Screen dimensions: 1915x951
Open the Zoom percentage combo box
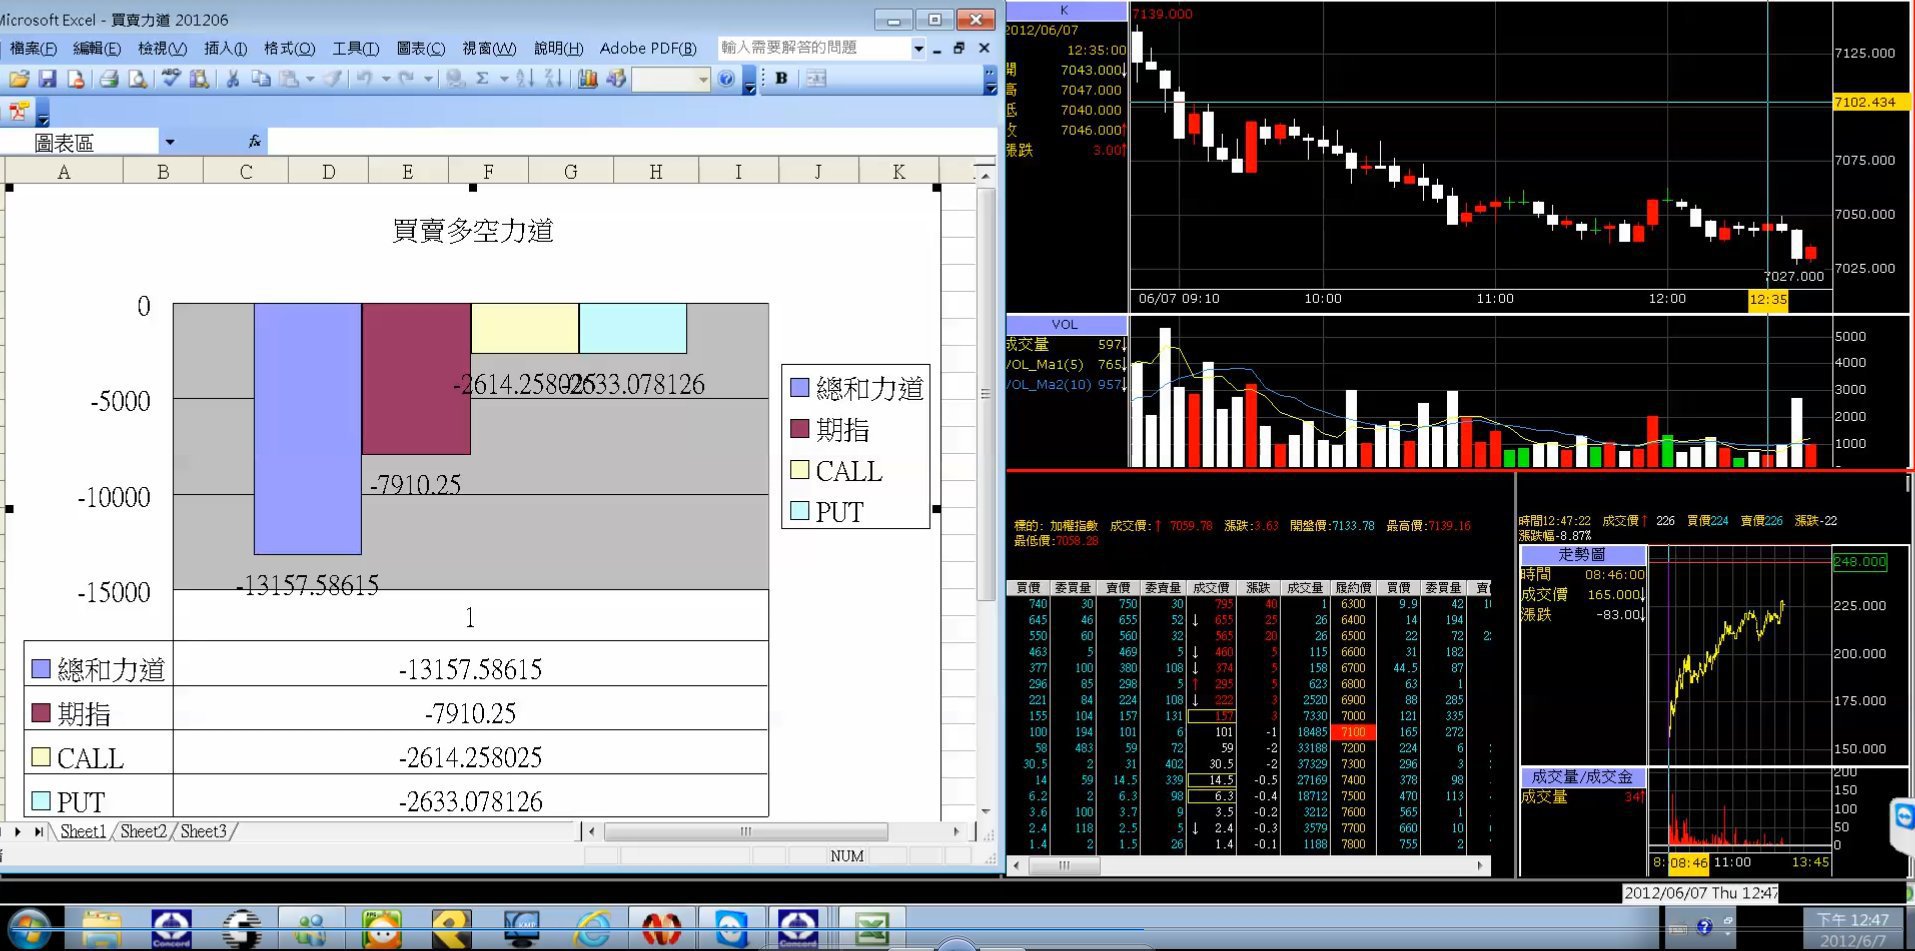pyautogui.click(x=672, y=78)
